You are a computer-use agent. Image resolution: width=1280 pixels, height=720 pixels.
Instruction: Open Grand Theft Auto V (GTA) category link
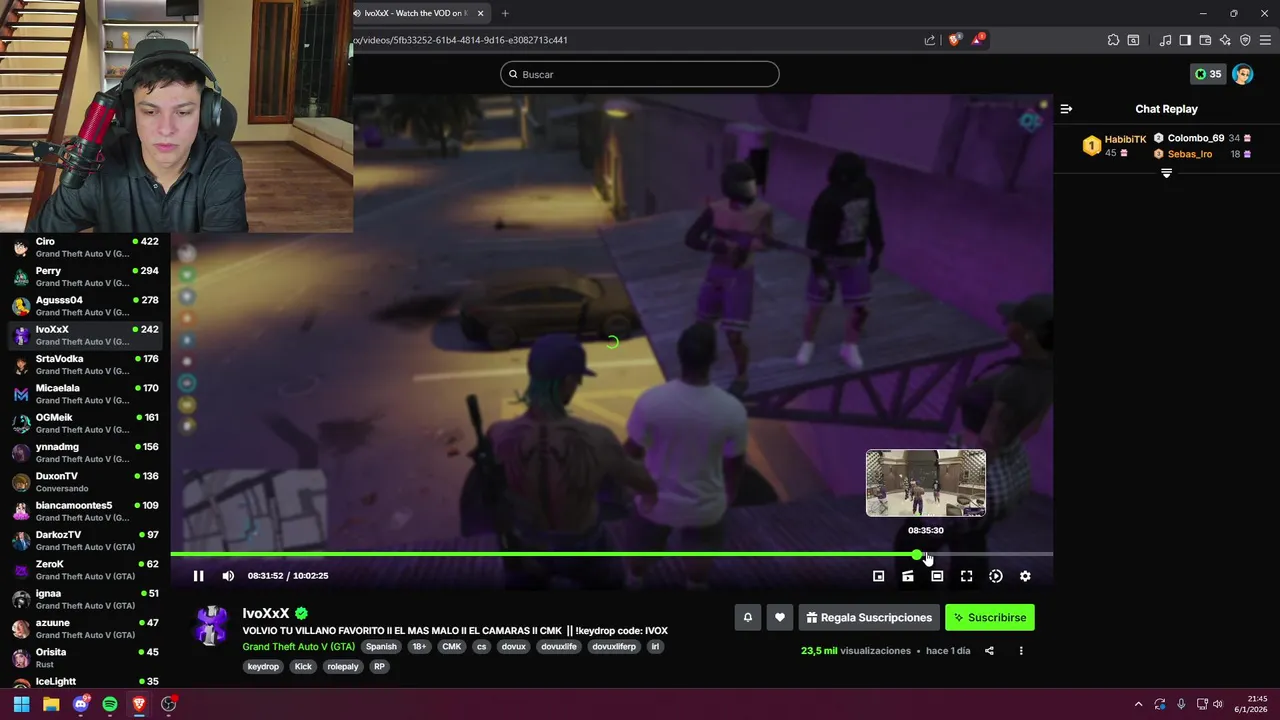[x=299, y=647]
